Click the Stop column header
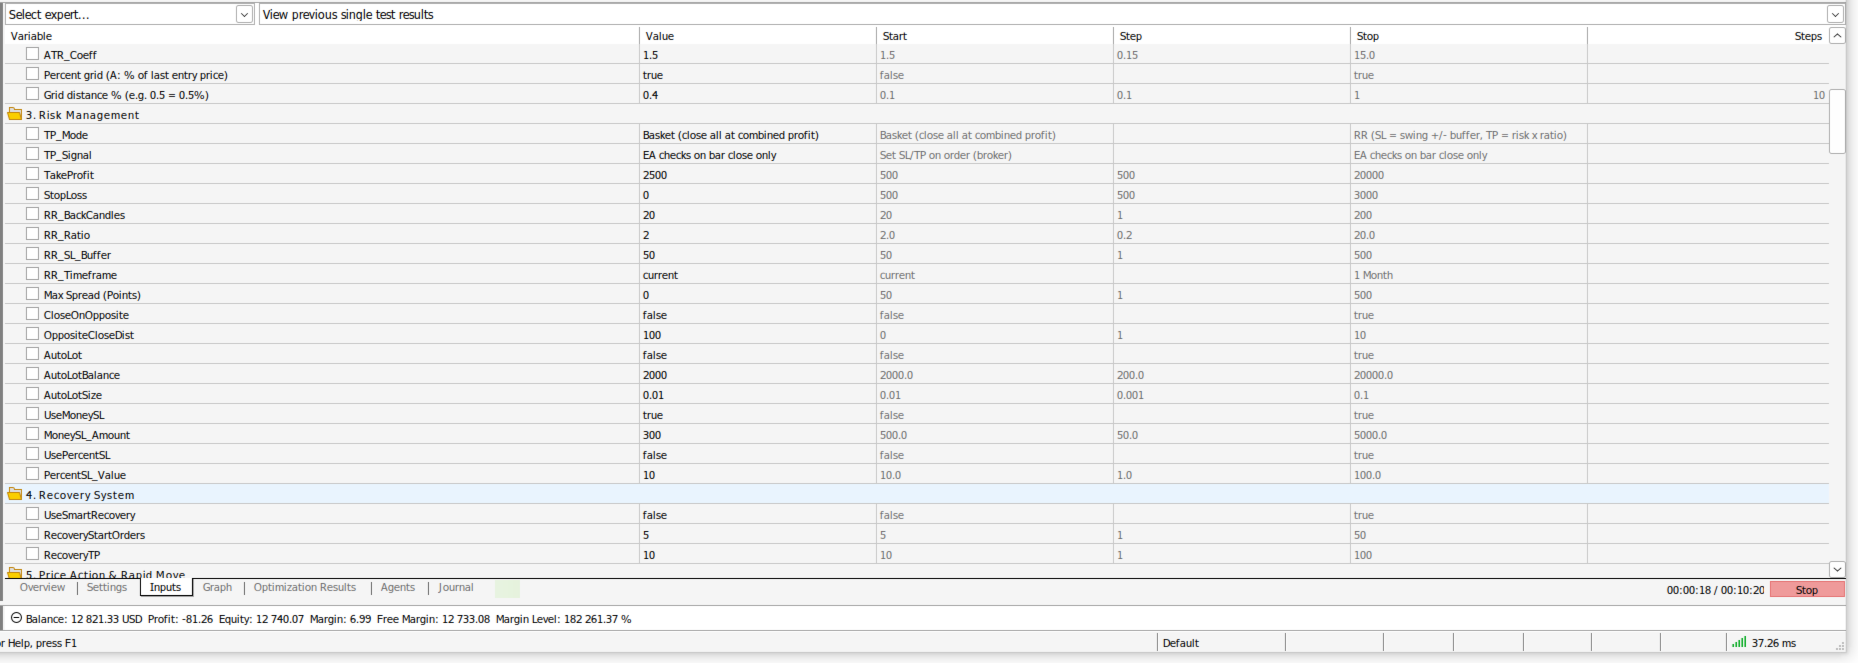This screenshot has height=663, width=1858. point(1469,36)
